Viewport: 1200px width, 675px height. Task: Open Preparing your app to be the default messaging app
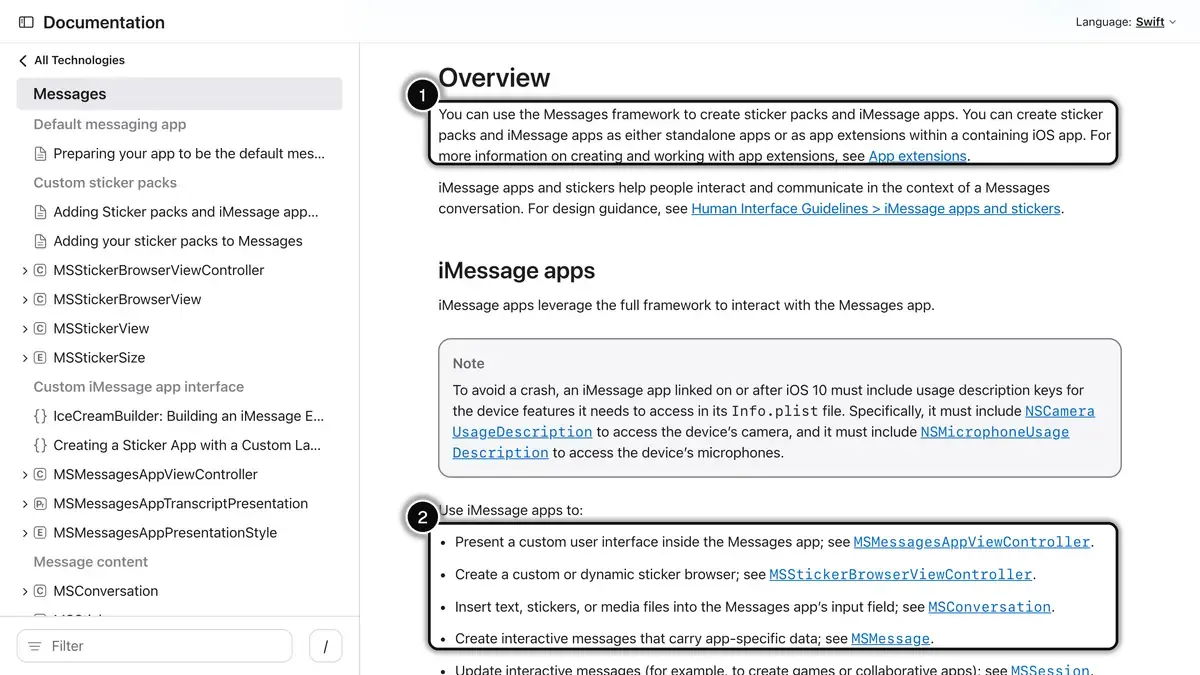click(x=189, y=154)
